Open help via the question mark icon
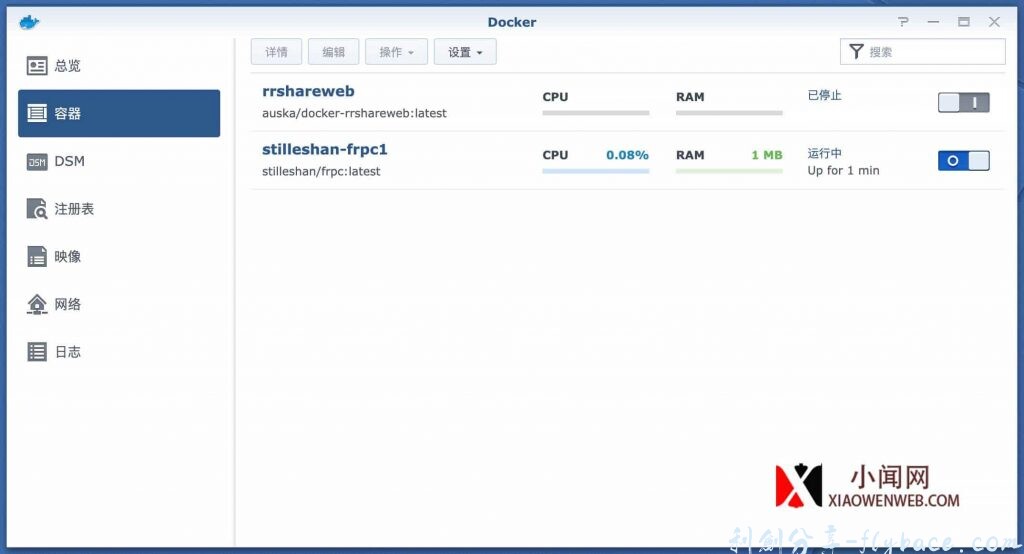 (903, 22)
